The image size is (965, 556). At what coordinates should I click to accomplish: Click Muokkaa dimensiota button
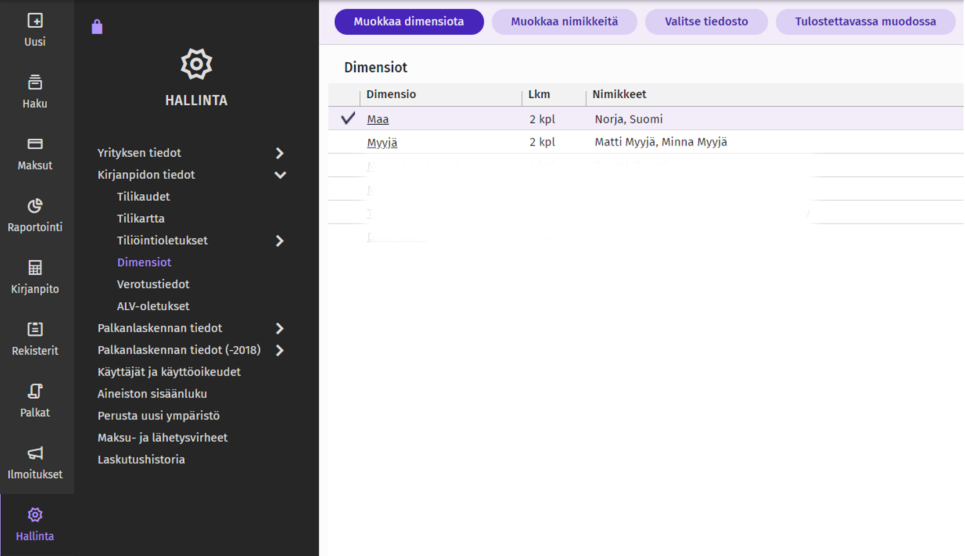click(x=409, y=22)
